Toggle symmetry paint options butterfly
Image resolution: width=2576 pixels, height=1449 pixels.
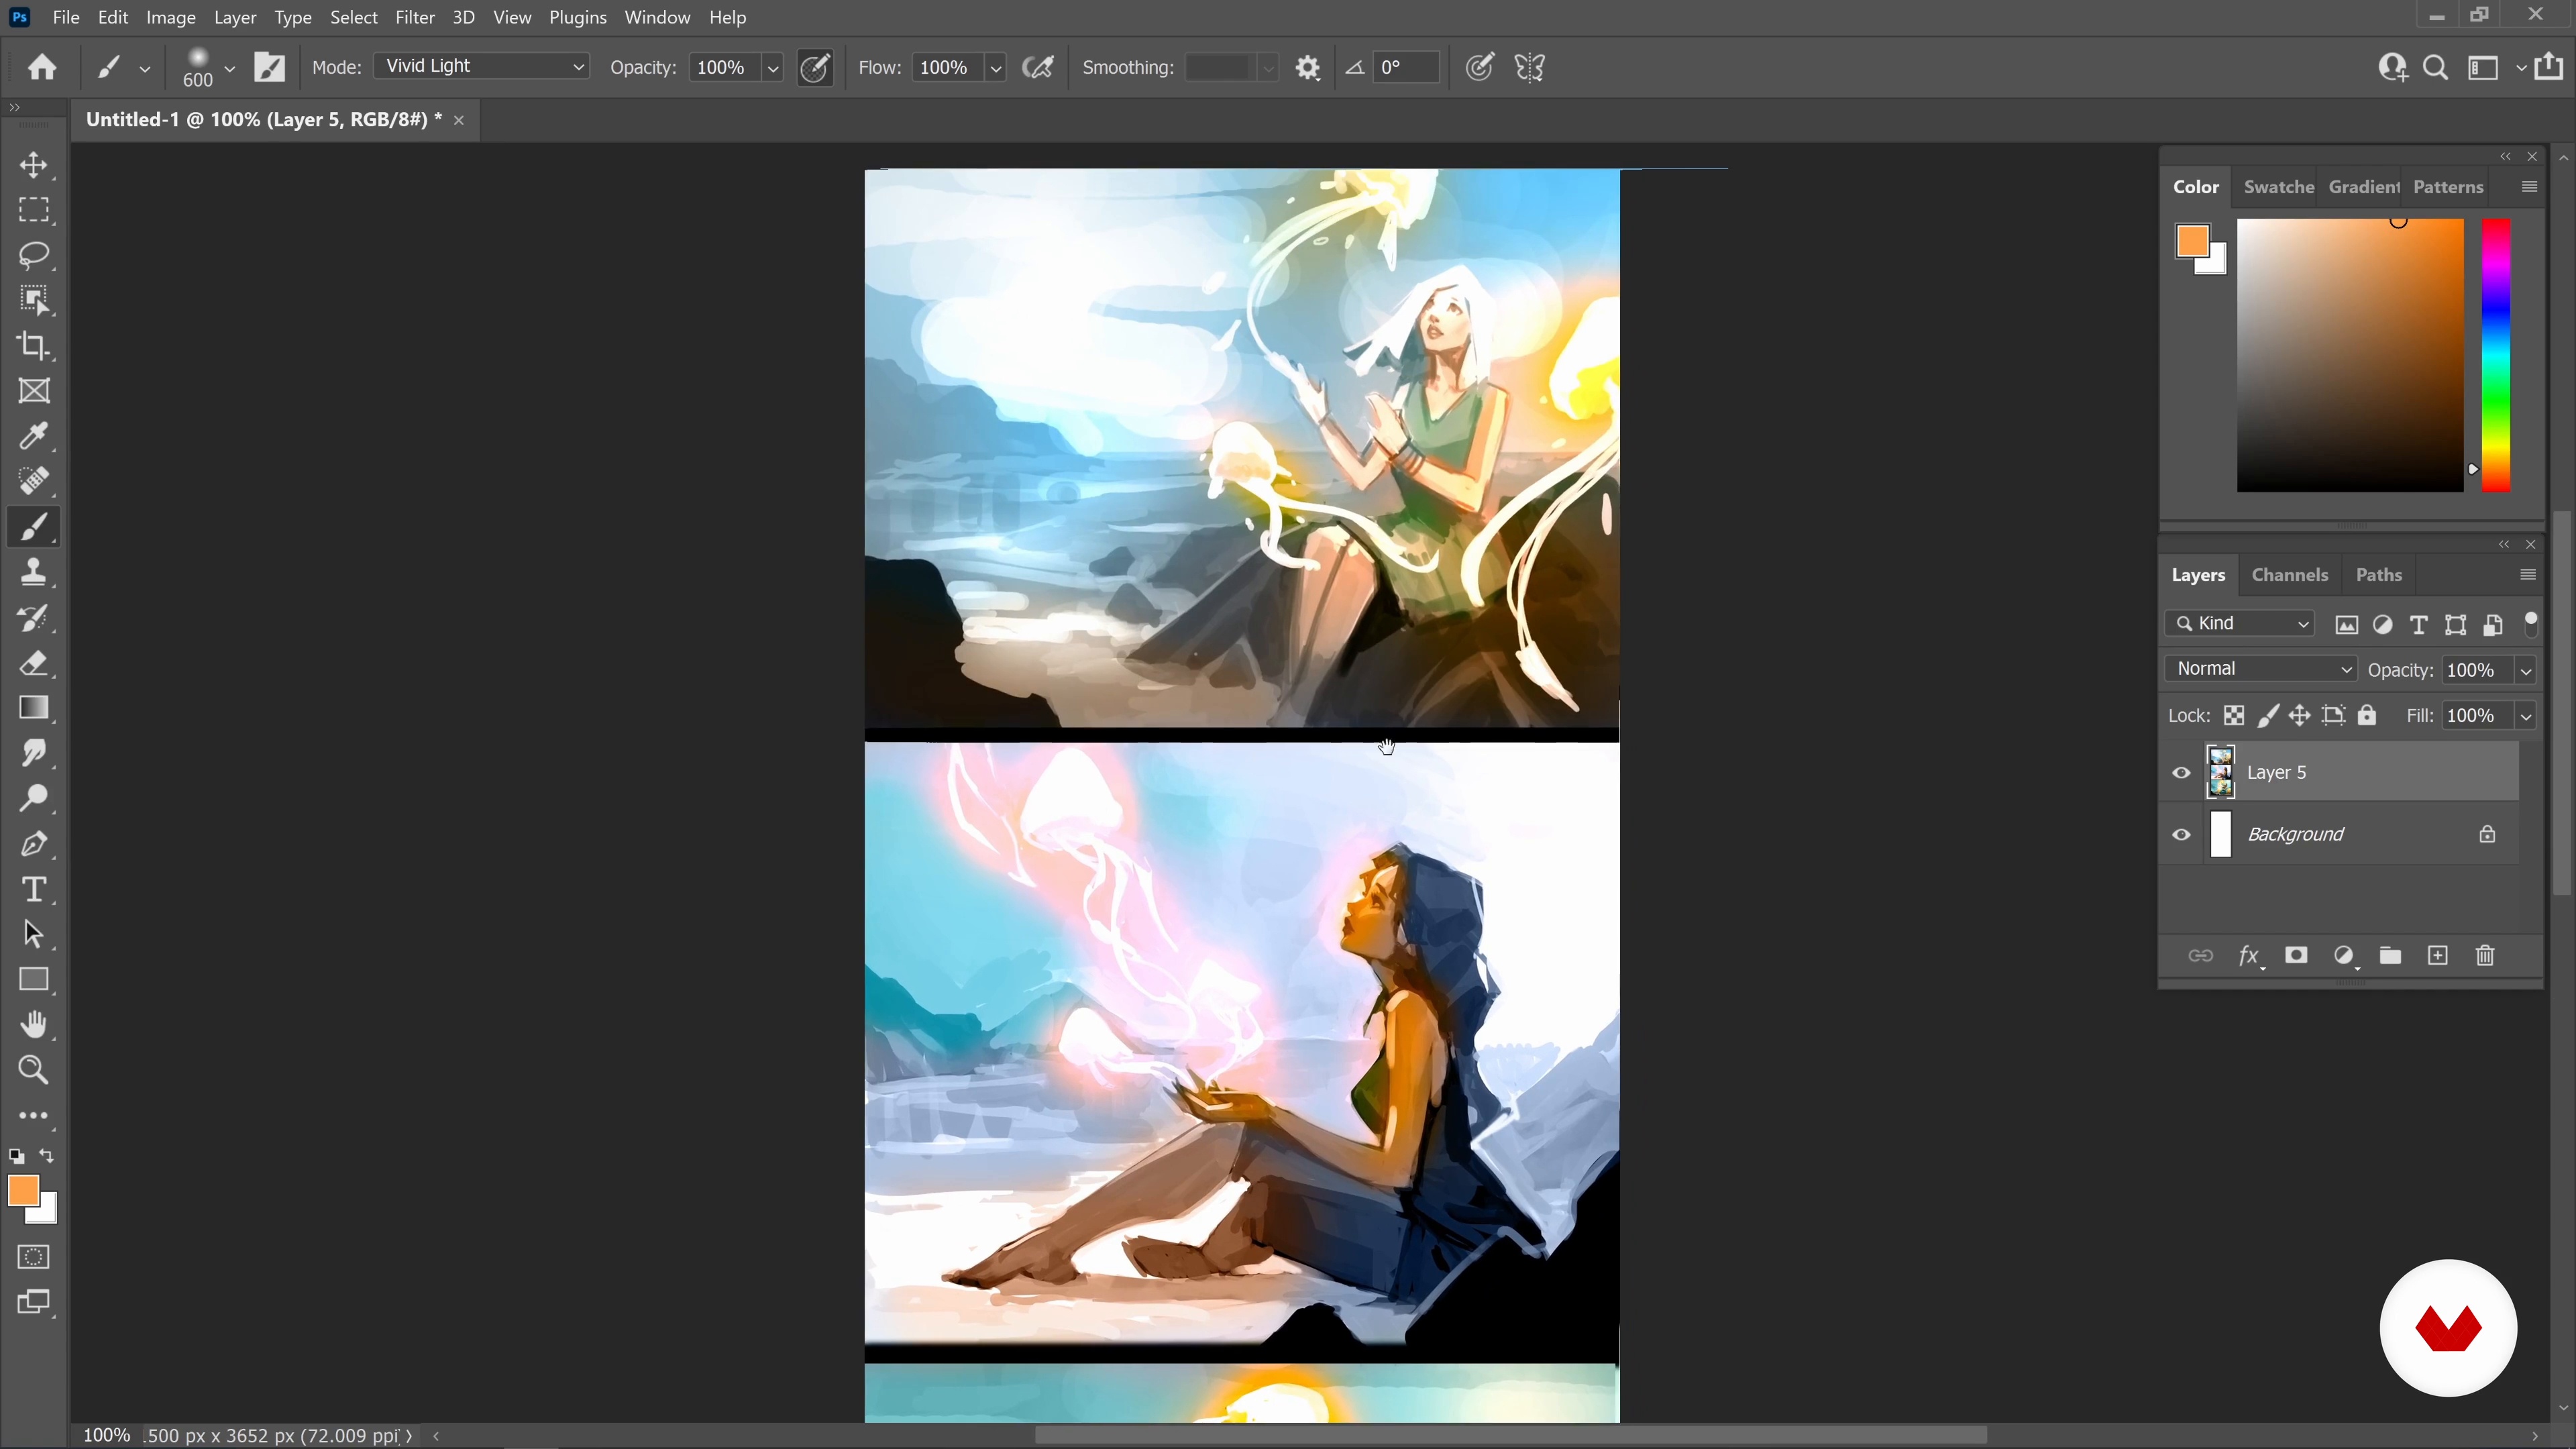pyautogui.click(x=1530, y=68)
